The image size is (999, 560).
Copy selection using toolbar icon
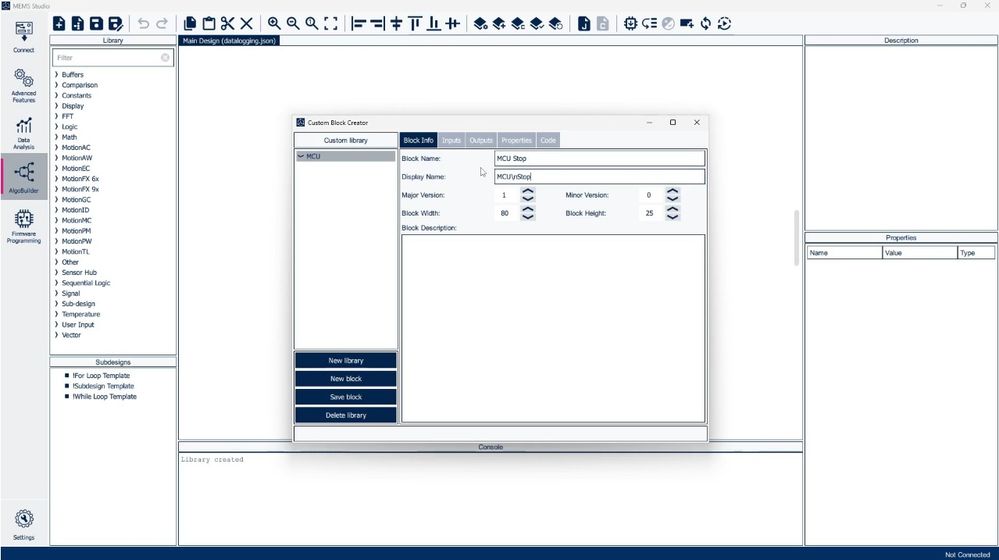click(190, 24)
